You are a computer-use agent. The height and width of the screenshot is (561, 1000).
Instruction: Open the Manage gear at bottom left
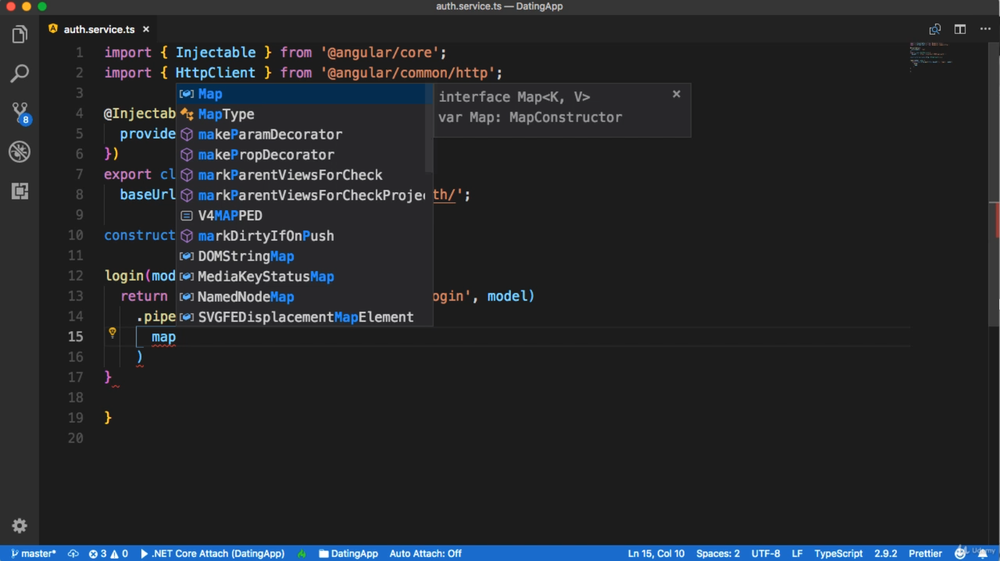pos(20,526)
